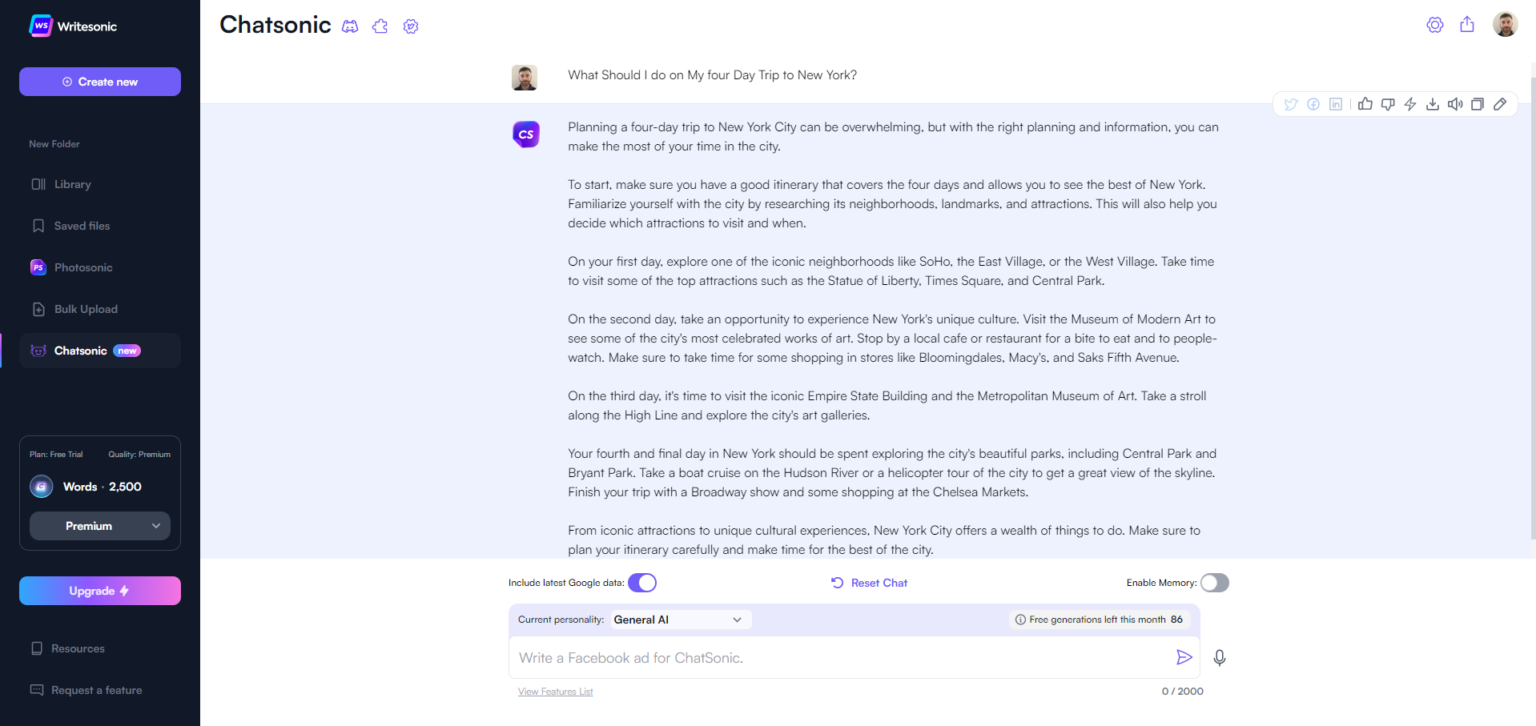The image size is (1536, 726).
Task: Thumbs down the chatbot response
Action: point(1388,103)
